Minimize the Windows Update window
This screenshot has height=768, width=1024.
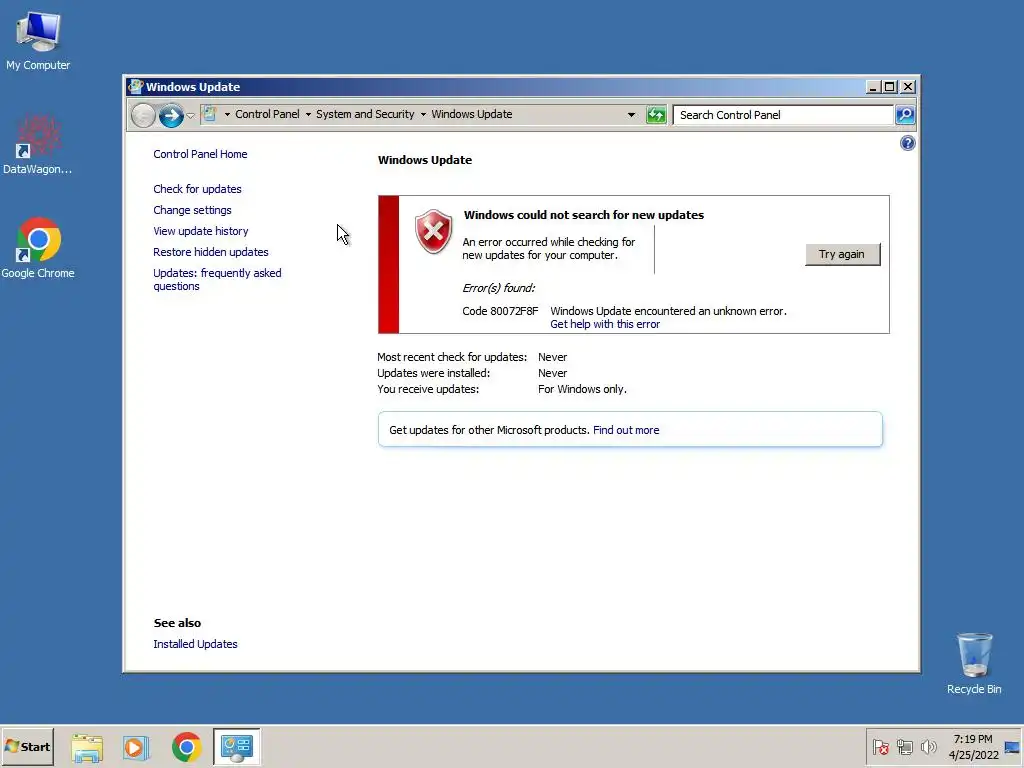(872, 87)
